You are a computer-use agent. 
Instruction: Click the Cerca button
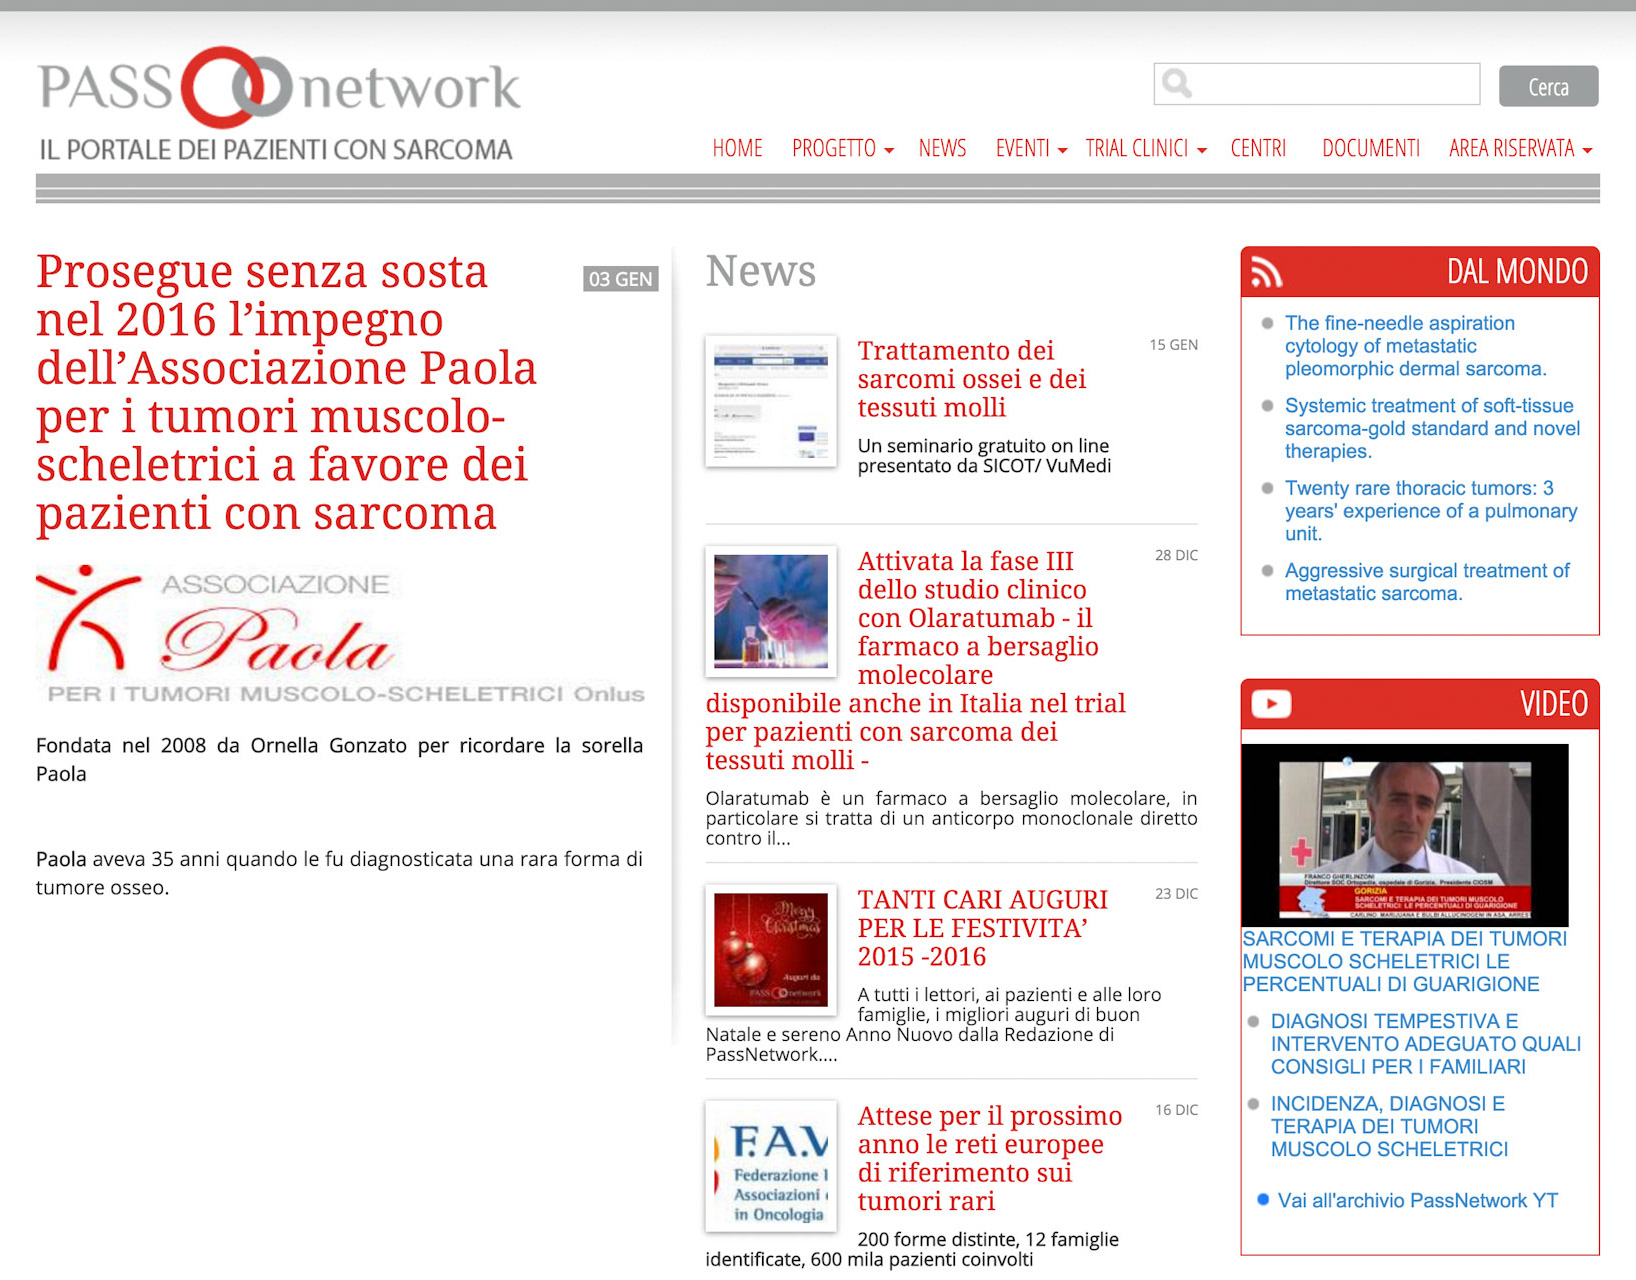[1548, 86]
